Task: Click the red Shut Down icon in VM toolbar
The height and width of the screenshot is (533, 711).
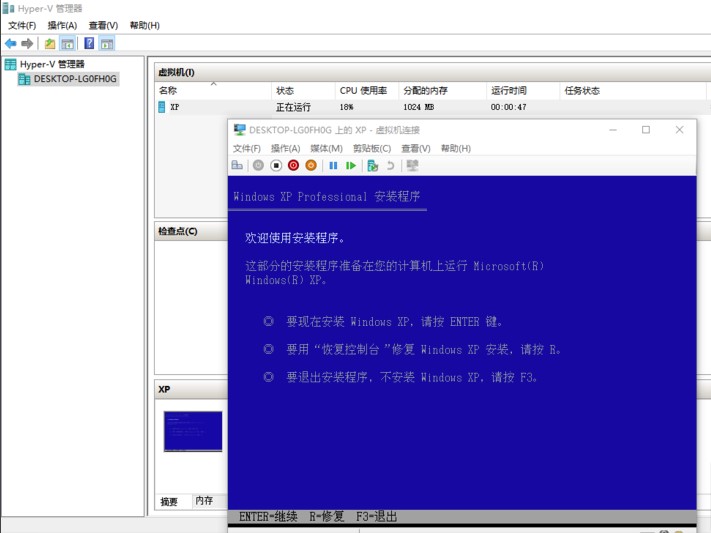Action: click(293, 166)
